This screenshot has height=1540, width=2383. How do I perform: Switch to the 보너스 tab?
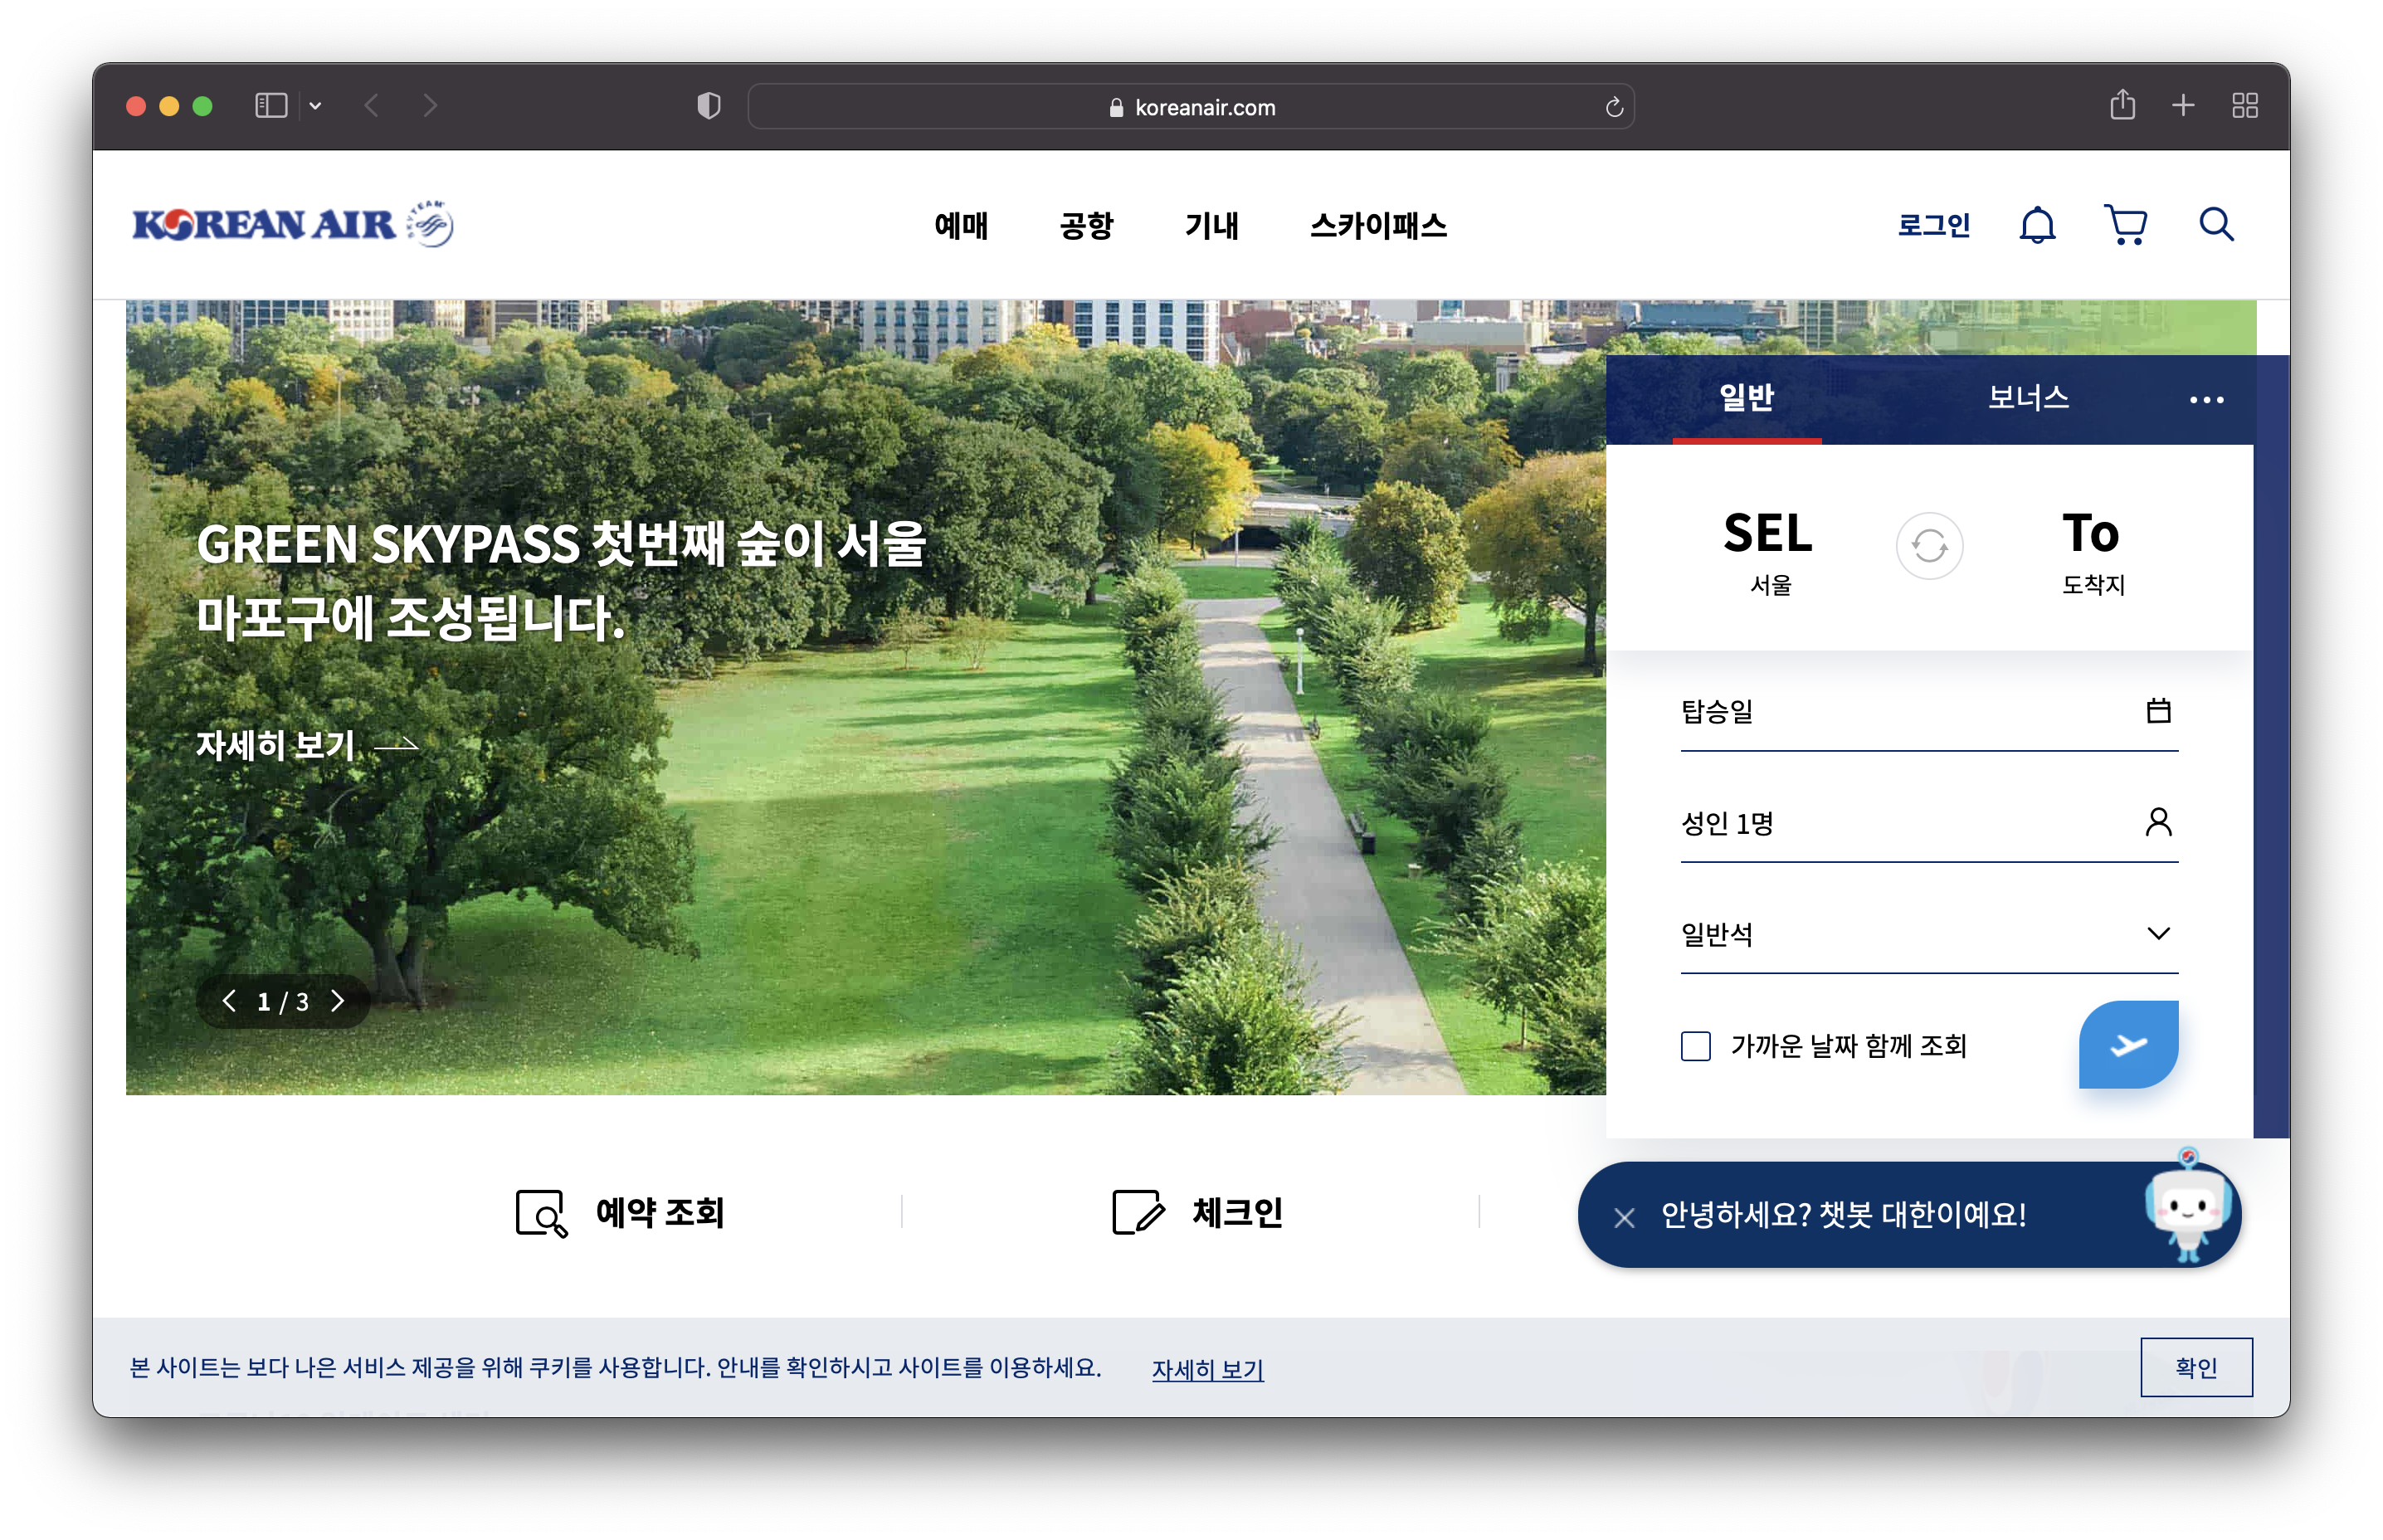click(x=2027, y=398)
